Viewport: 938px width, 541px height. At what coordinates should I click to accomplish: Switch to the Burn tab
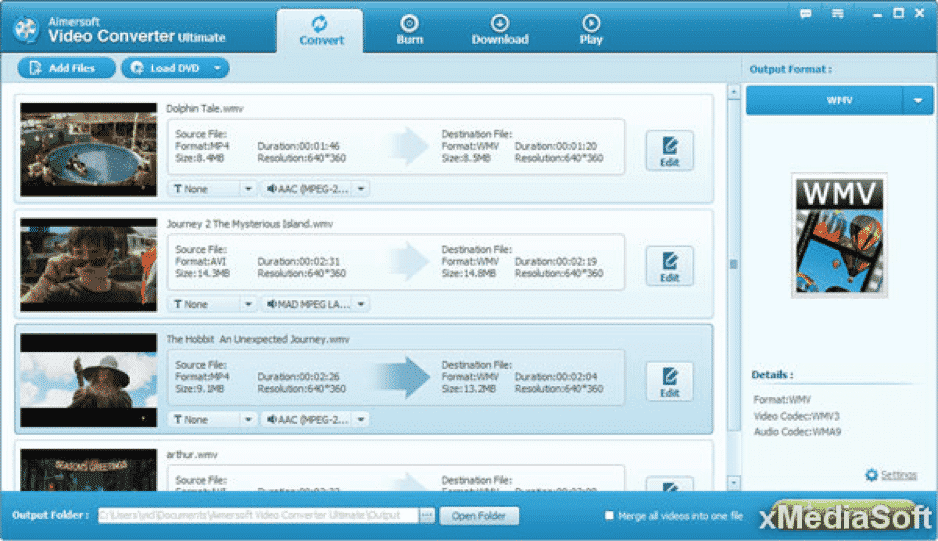pos(410,31)
